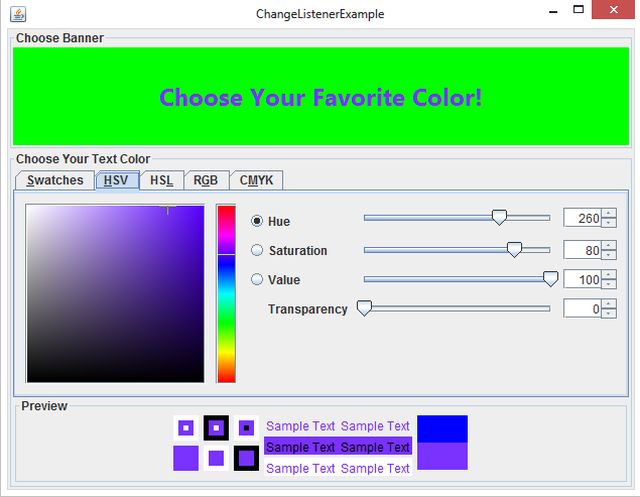This screenshot has width=640, height=497.
Task: Maximize the ChangeListenerExample window
Action: pyautogui.click(x=578, y=9)
